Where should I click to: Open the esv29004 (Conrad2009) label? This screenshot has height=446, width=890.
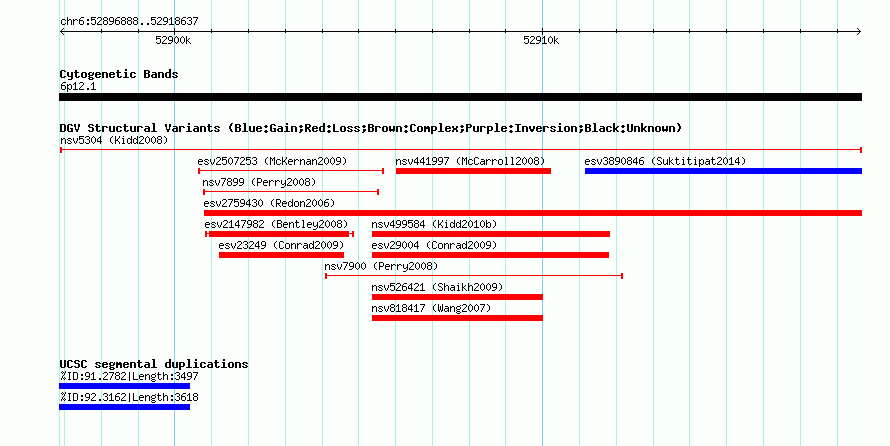[434, 245]
